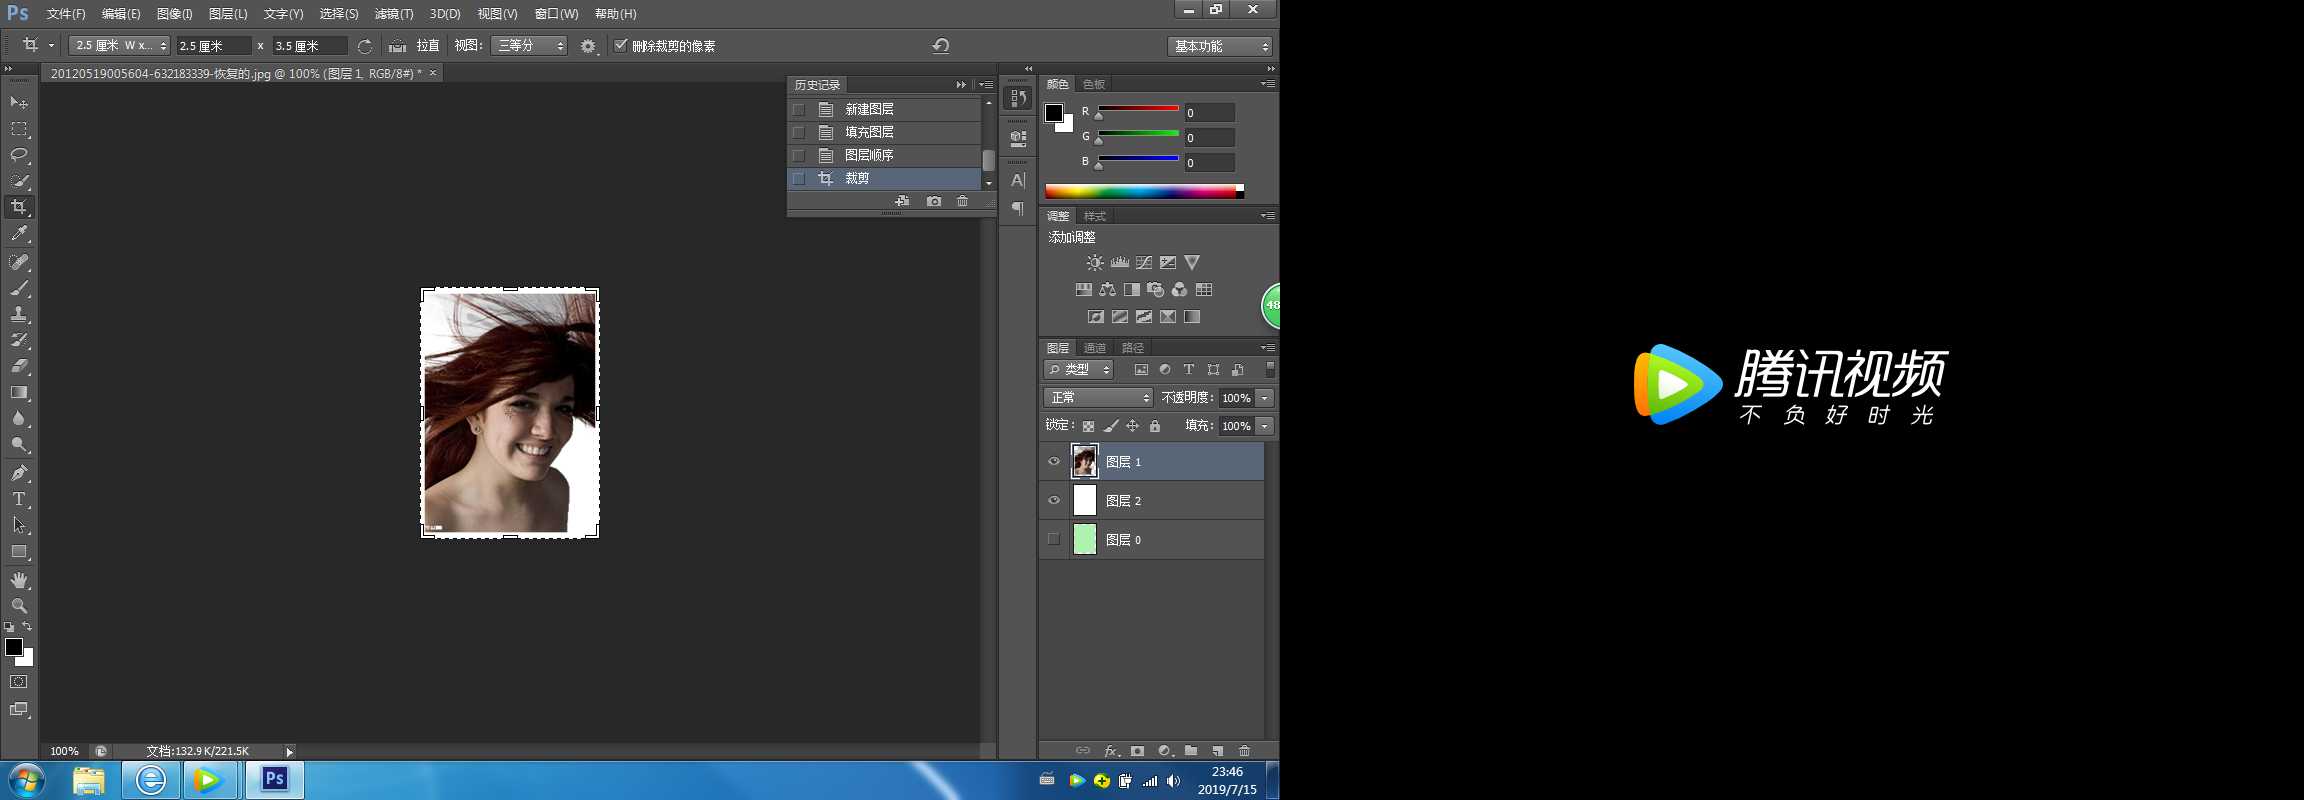Hide 图层 1 visibility eye
The height and width of the screenshot is (800, 2304).
[1054, 461]
